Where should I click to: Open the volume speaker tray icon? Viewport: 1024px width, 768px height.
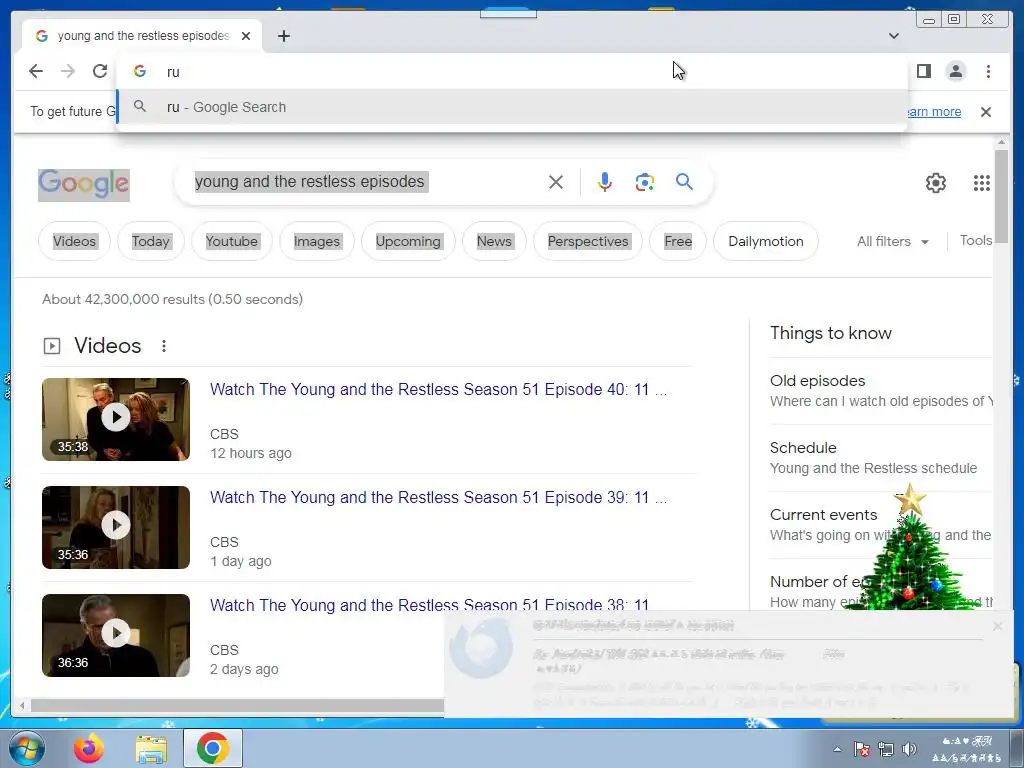pyautogui.click(x=908, y=749)
